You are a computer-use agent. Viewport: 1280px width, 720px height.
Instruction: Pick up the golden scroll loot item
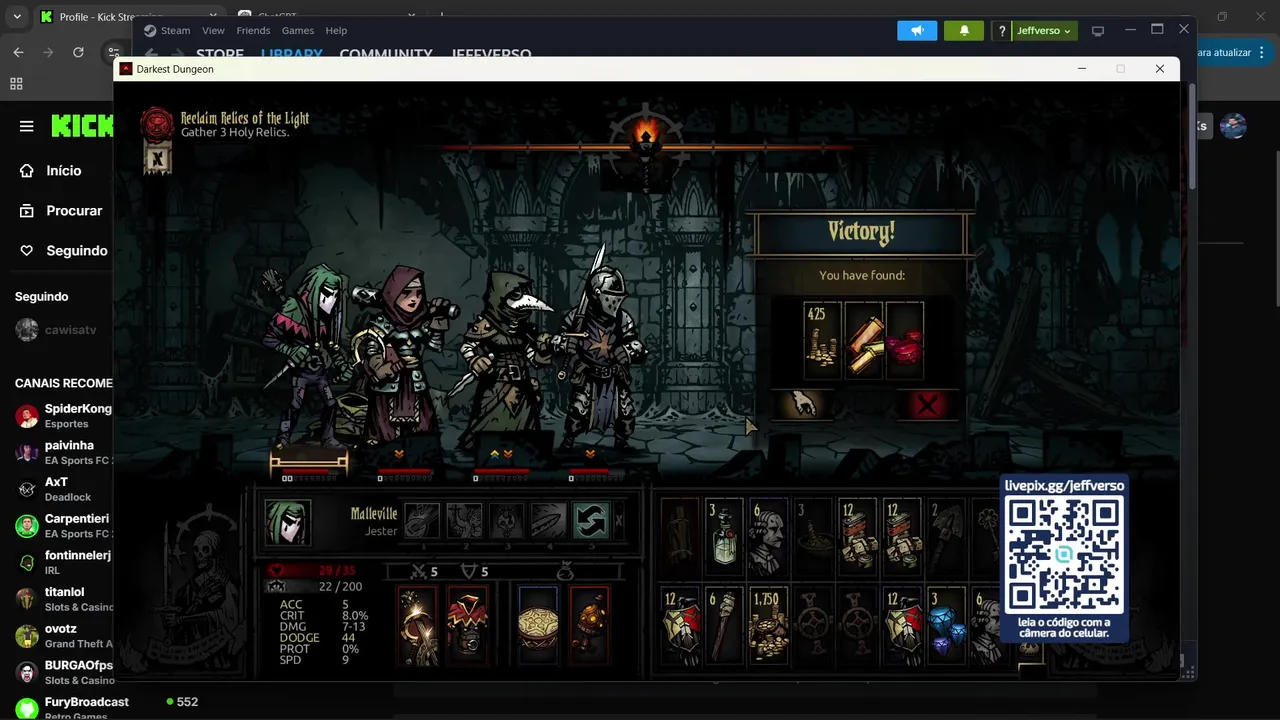point(863,340)
